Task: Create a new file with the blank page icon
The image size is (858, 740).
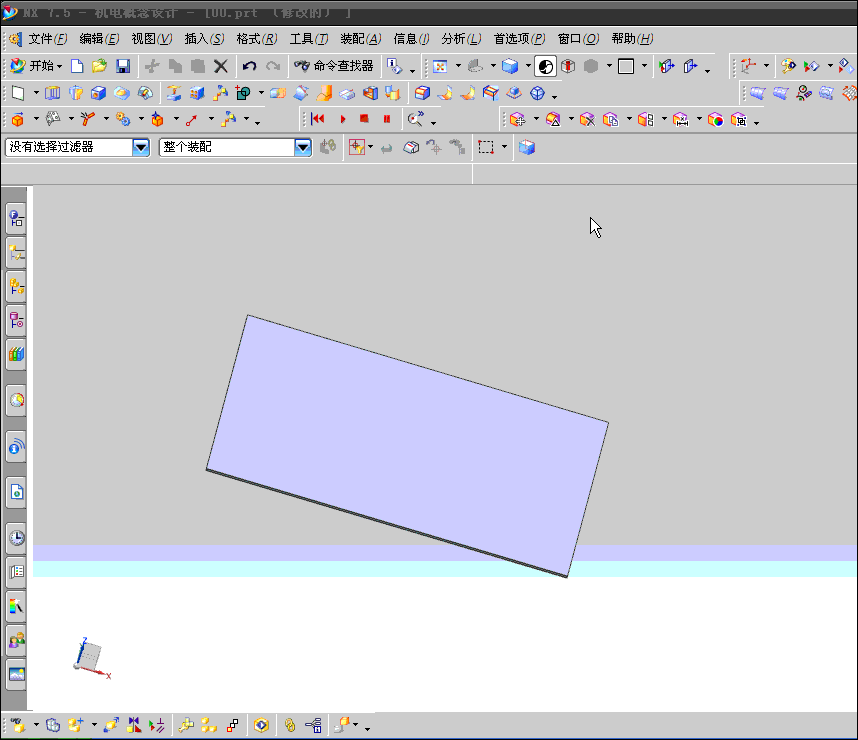Action: (x=77, y=66)
